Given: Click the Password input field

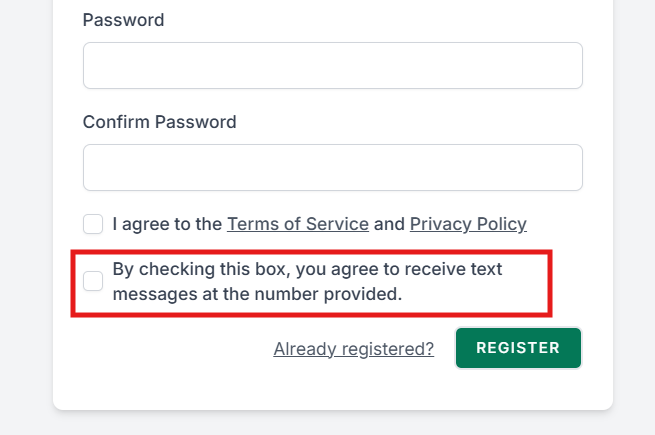Looking at the screenshot, I should click(x=332, y=66).
